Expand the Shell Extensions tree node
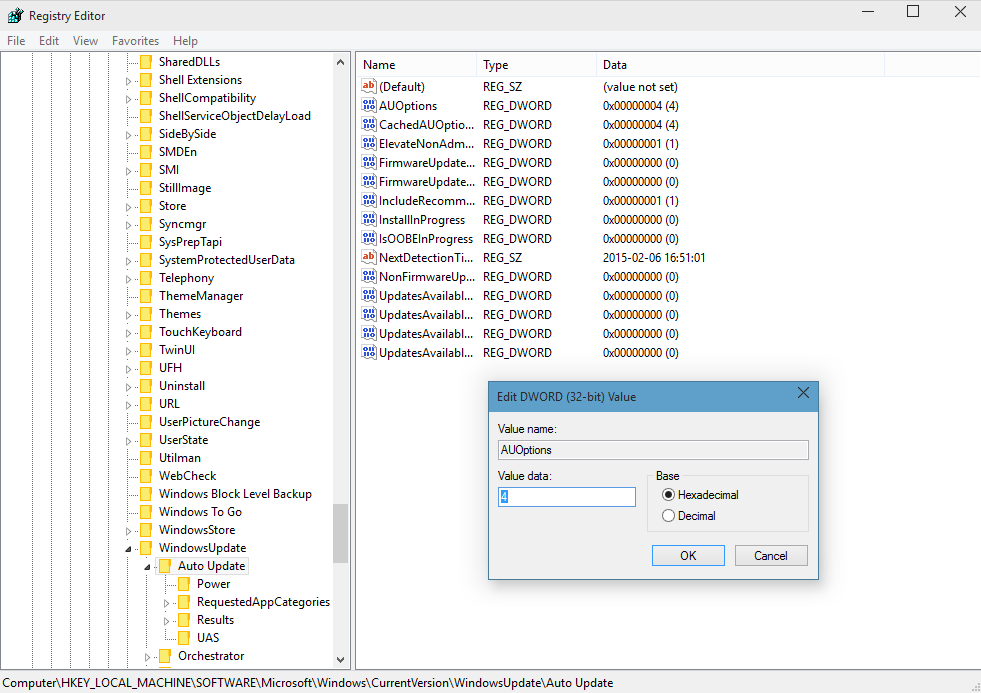This screenshot has width=981, height=693. (x=128, y=81)
